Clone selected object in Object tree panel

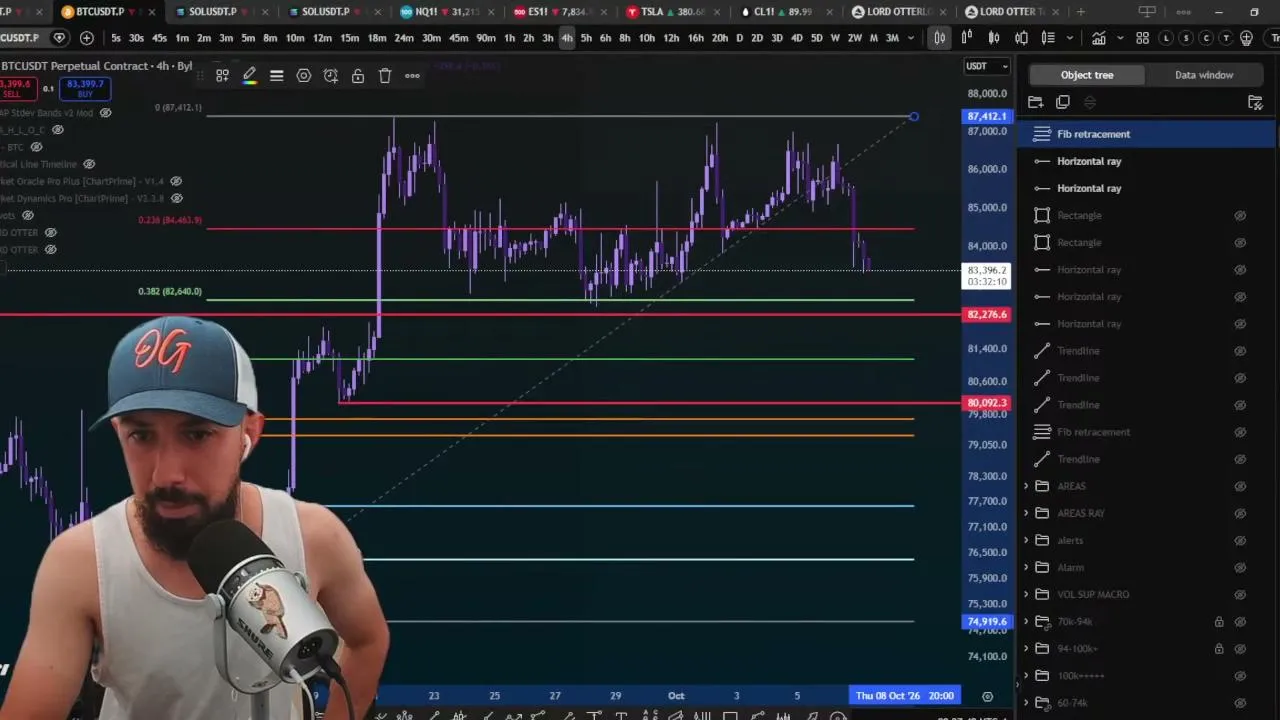click(x=1062, y=102)
